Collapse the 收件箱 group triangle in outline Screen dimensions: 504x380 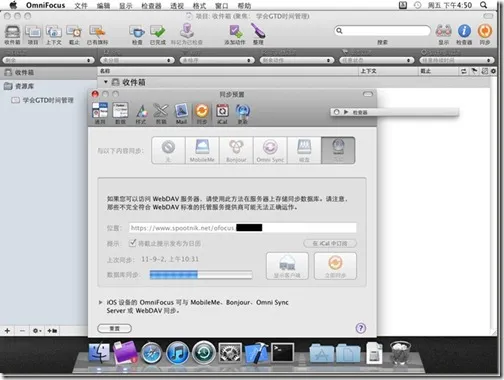(106, 82)
